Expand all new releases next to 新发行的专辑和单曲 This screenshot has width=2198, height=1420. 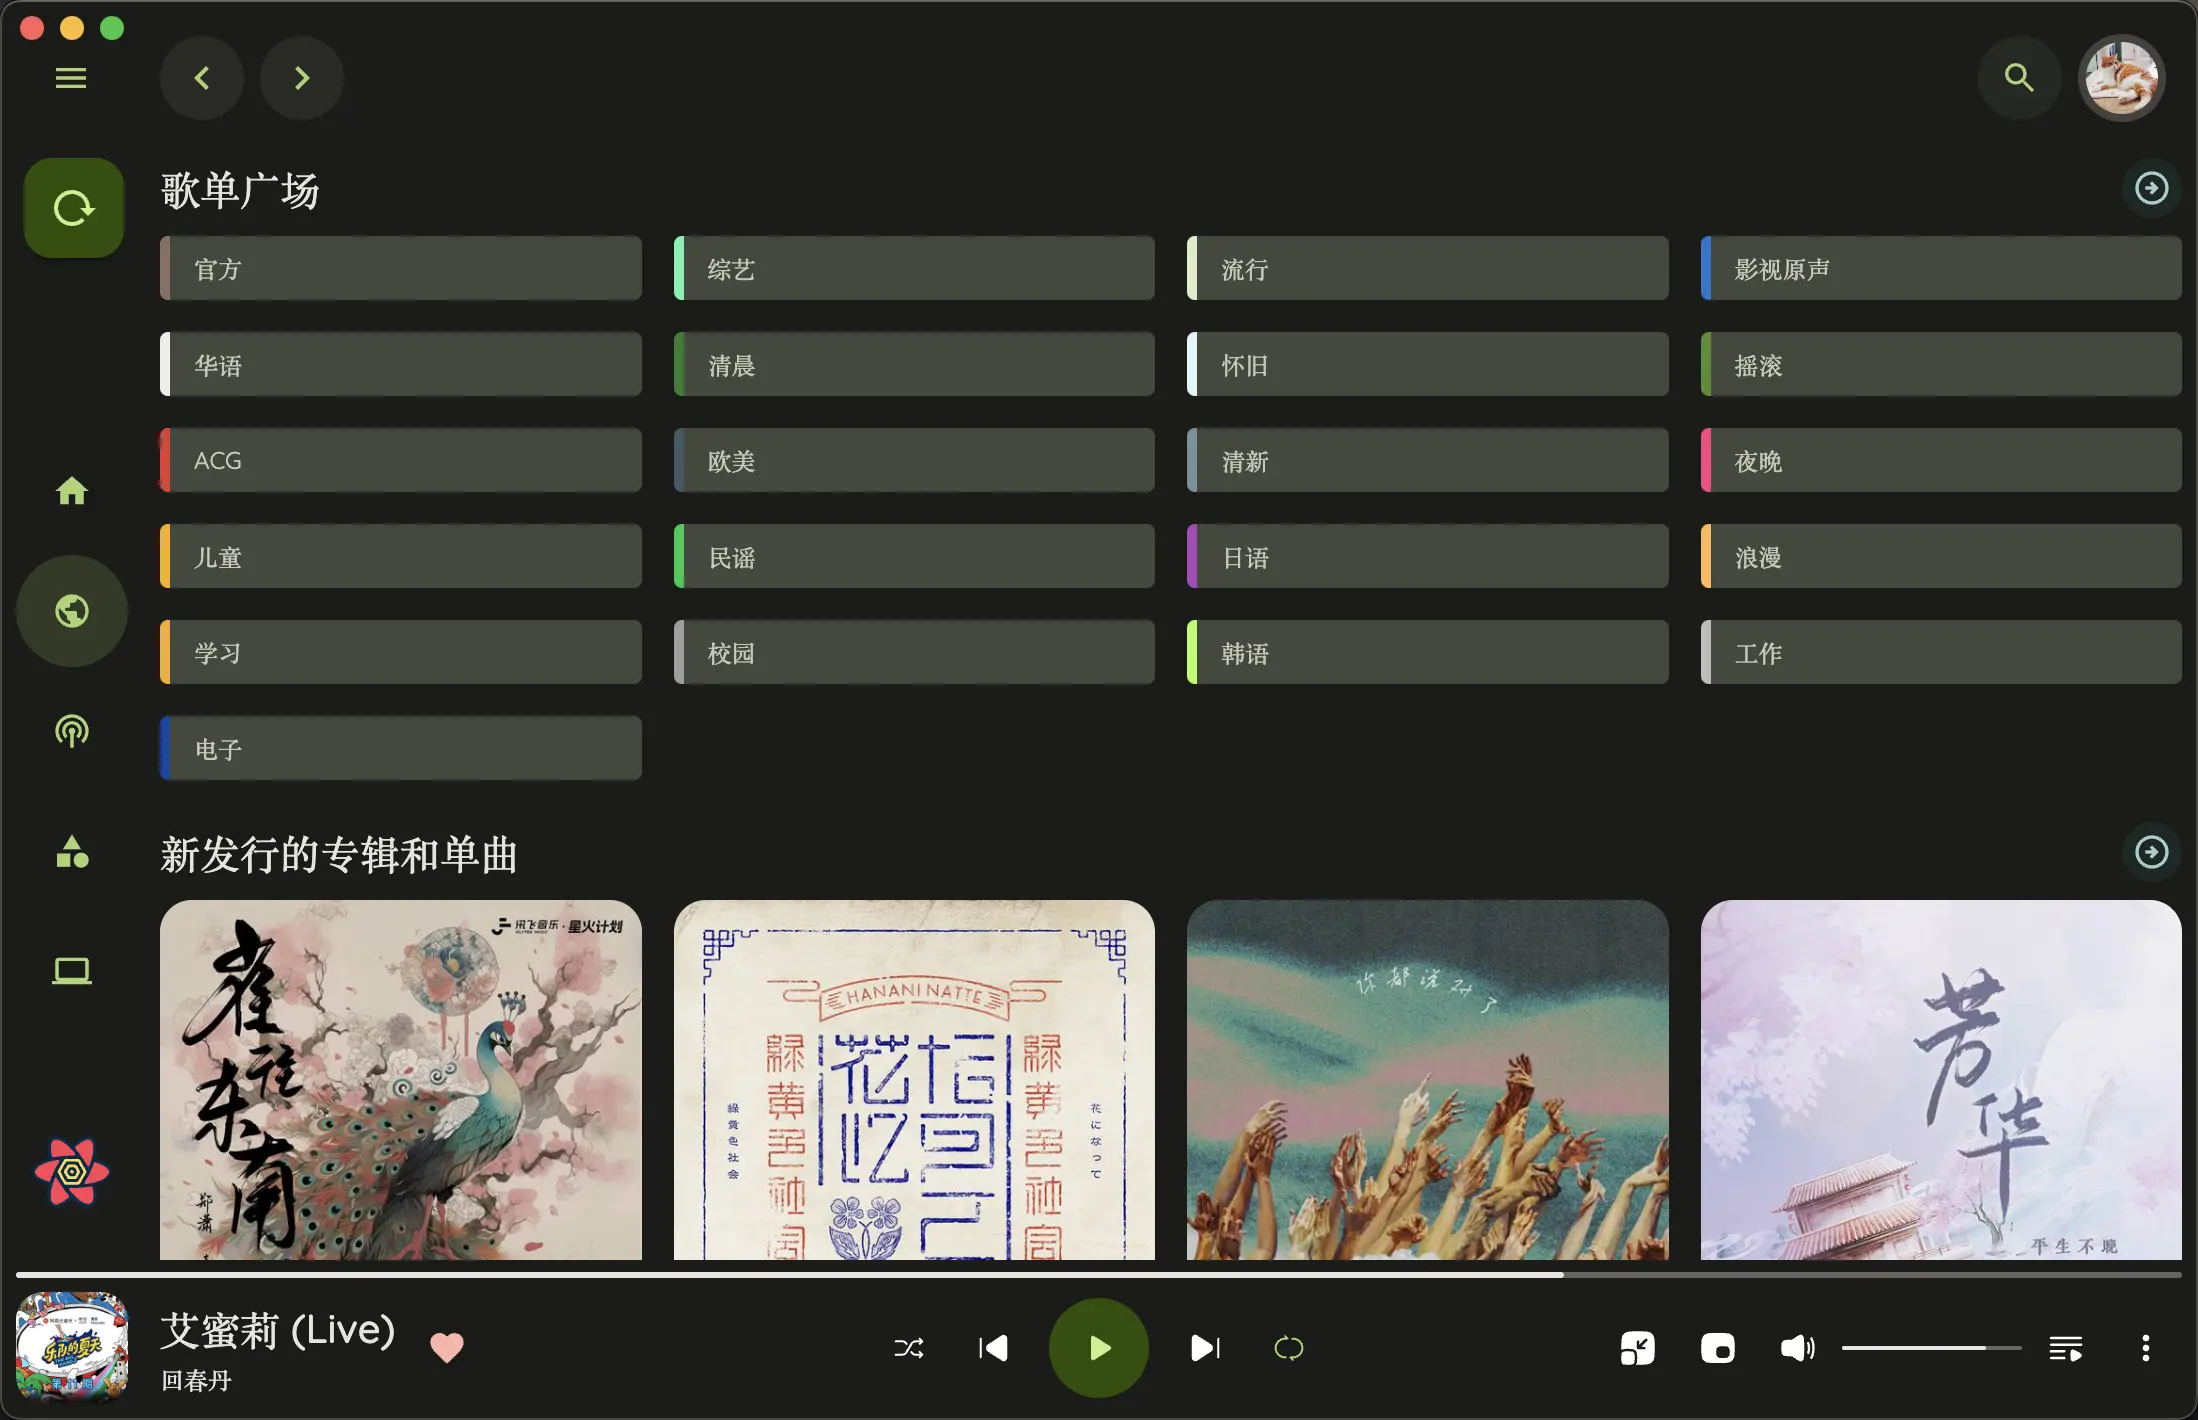pyautogui.click(x=2150, y=852)
